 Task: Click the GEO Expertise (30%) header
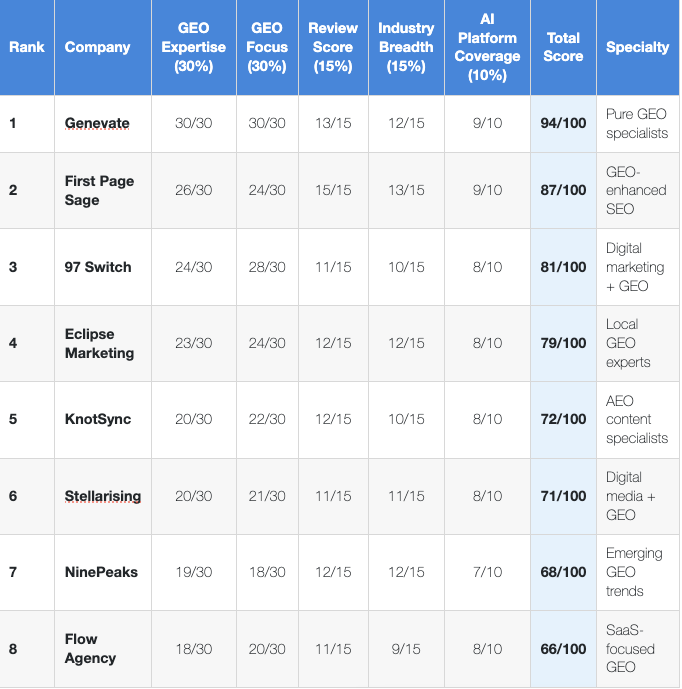click(193, 47)
